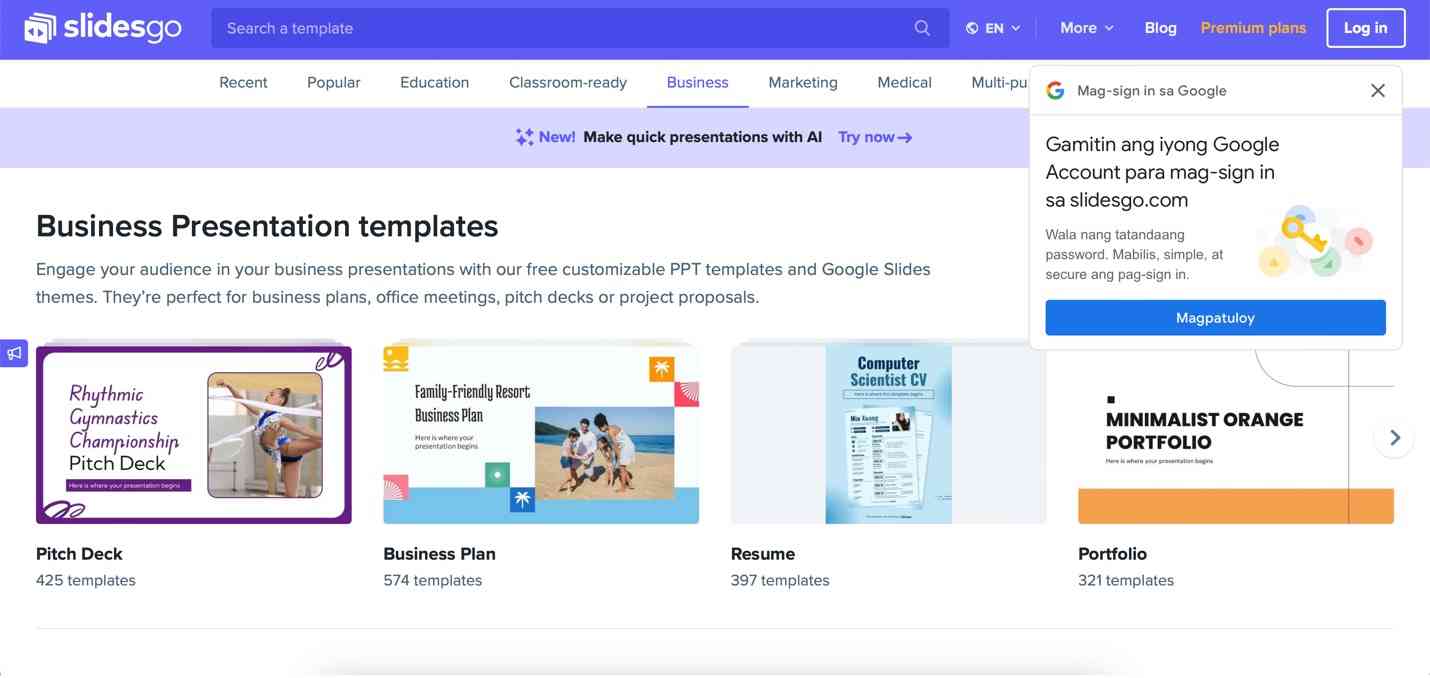Go to the Blog page
Viewport: 1430px width, 678px height.
tap(1160, 28)
